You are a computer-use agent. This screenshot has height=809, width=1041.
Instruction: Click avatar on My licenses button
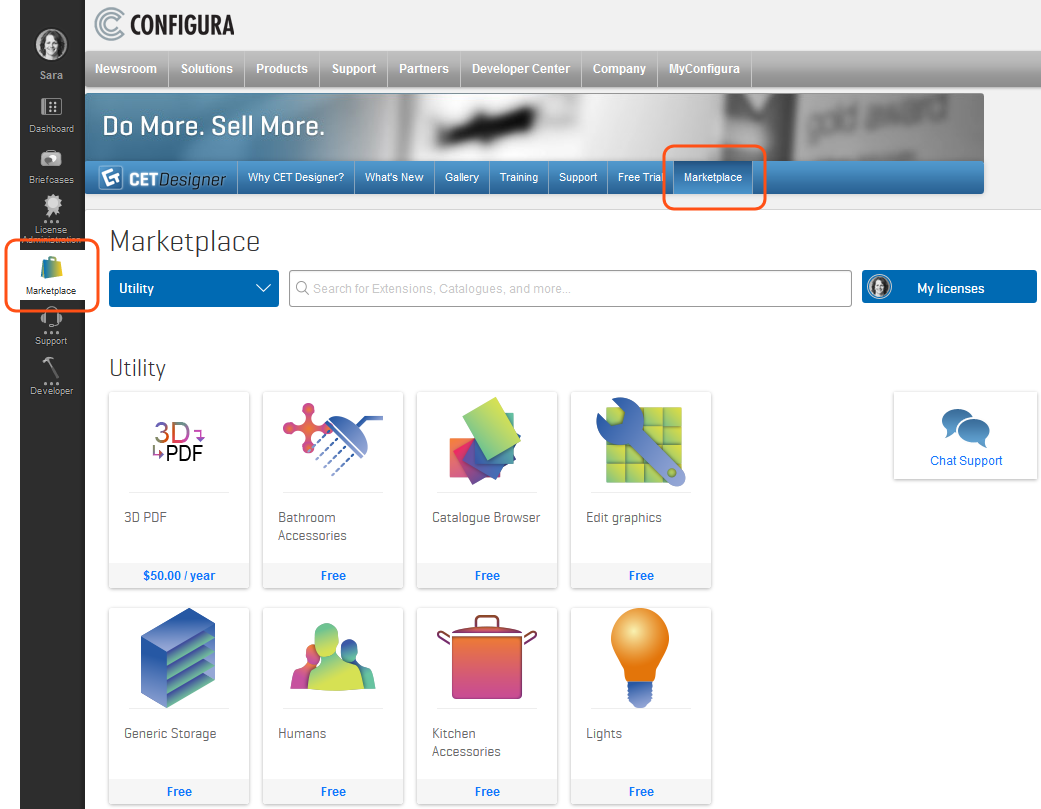click(880, 287)
